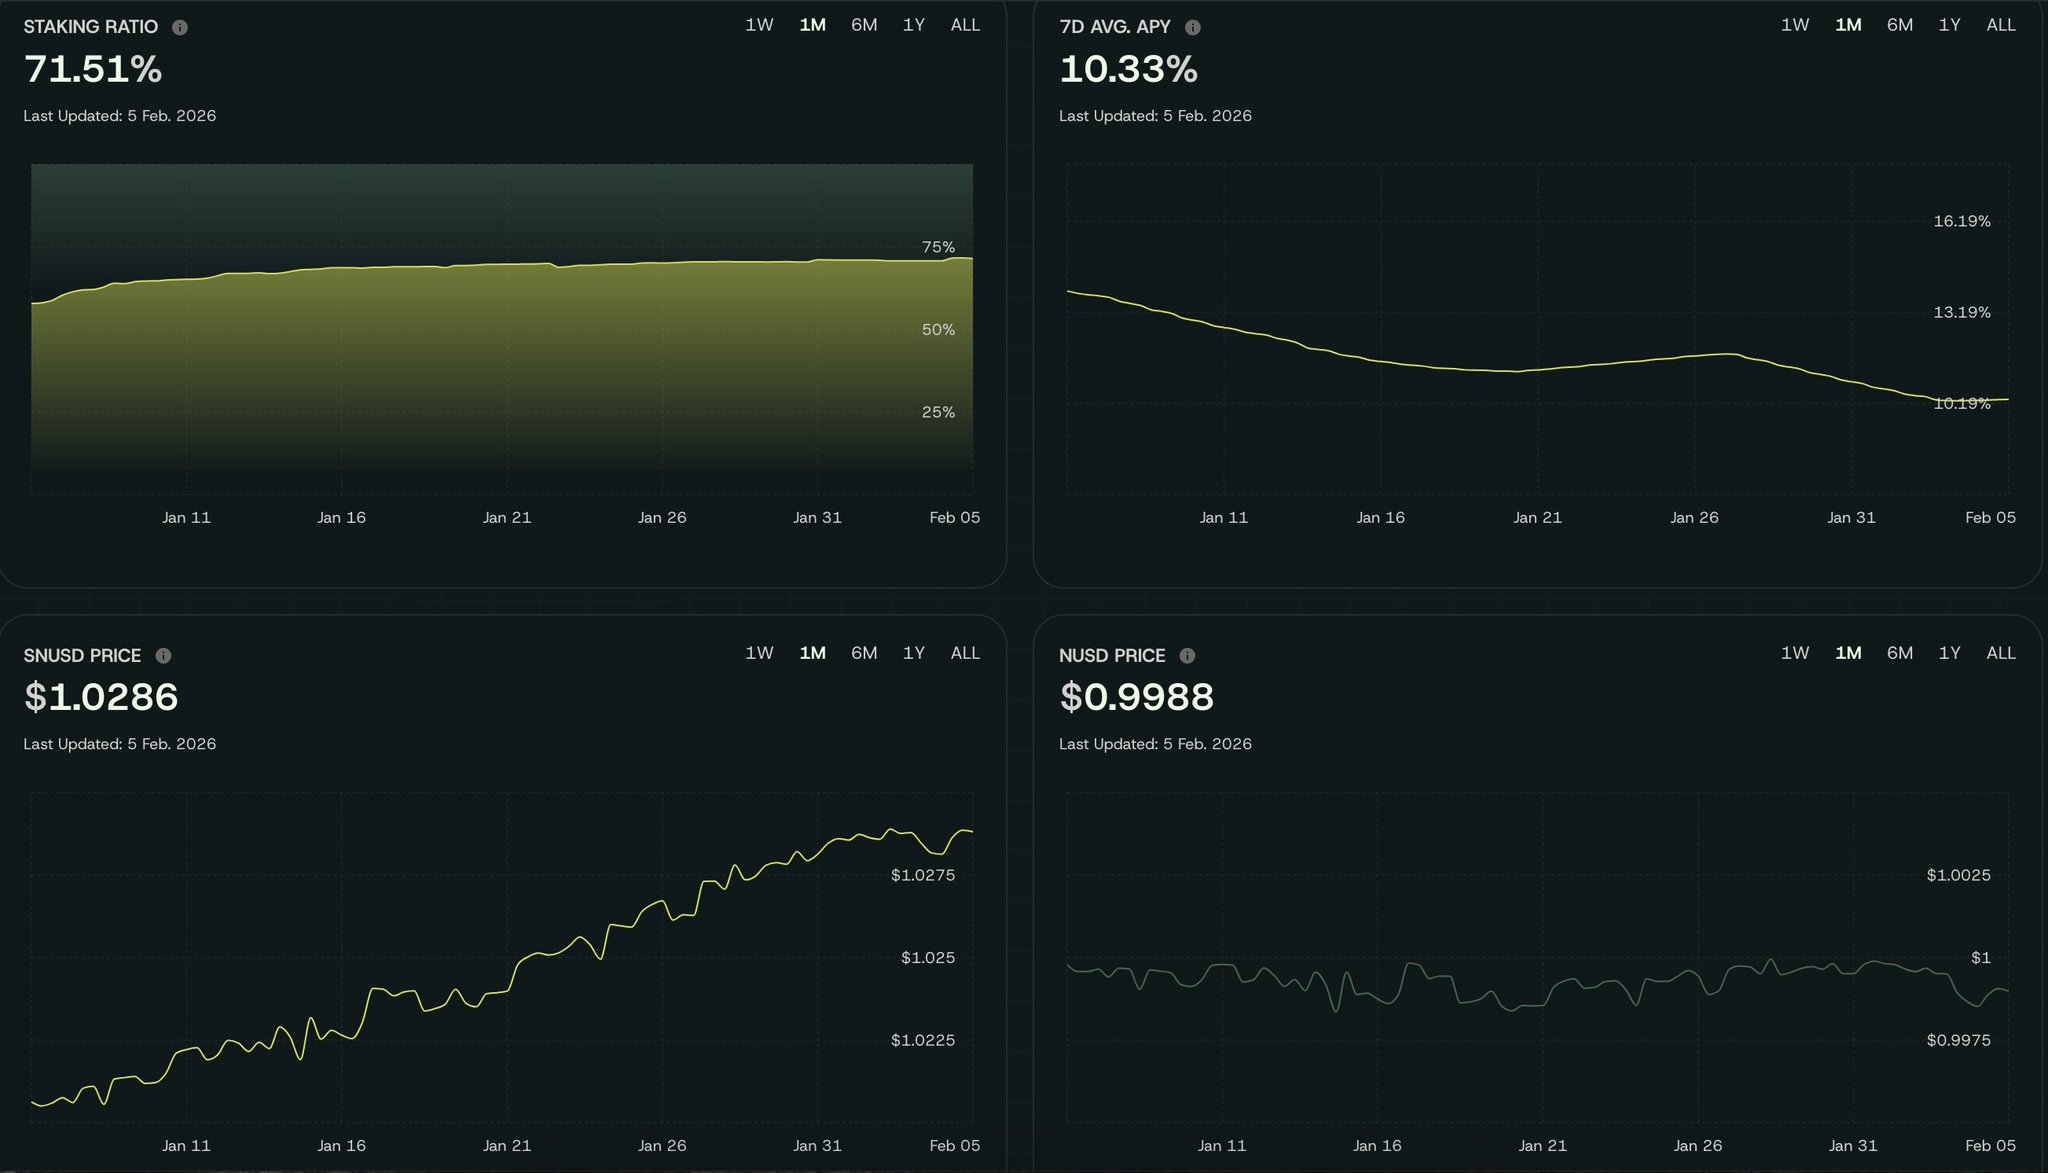This screenshot has width=2048, height=1173.
Task: Choose 1Y range on 7D Avg. APY chart
Action: [x=1949, y=25]
